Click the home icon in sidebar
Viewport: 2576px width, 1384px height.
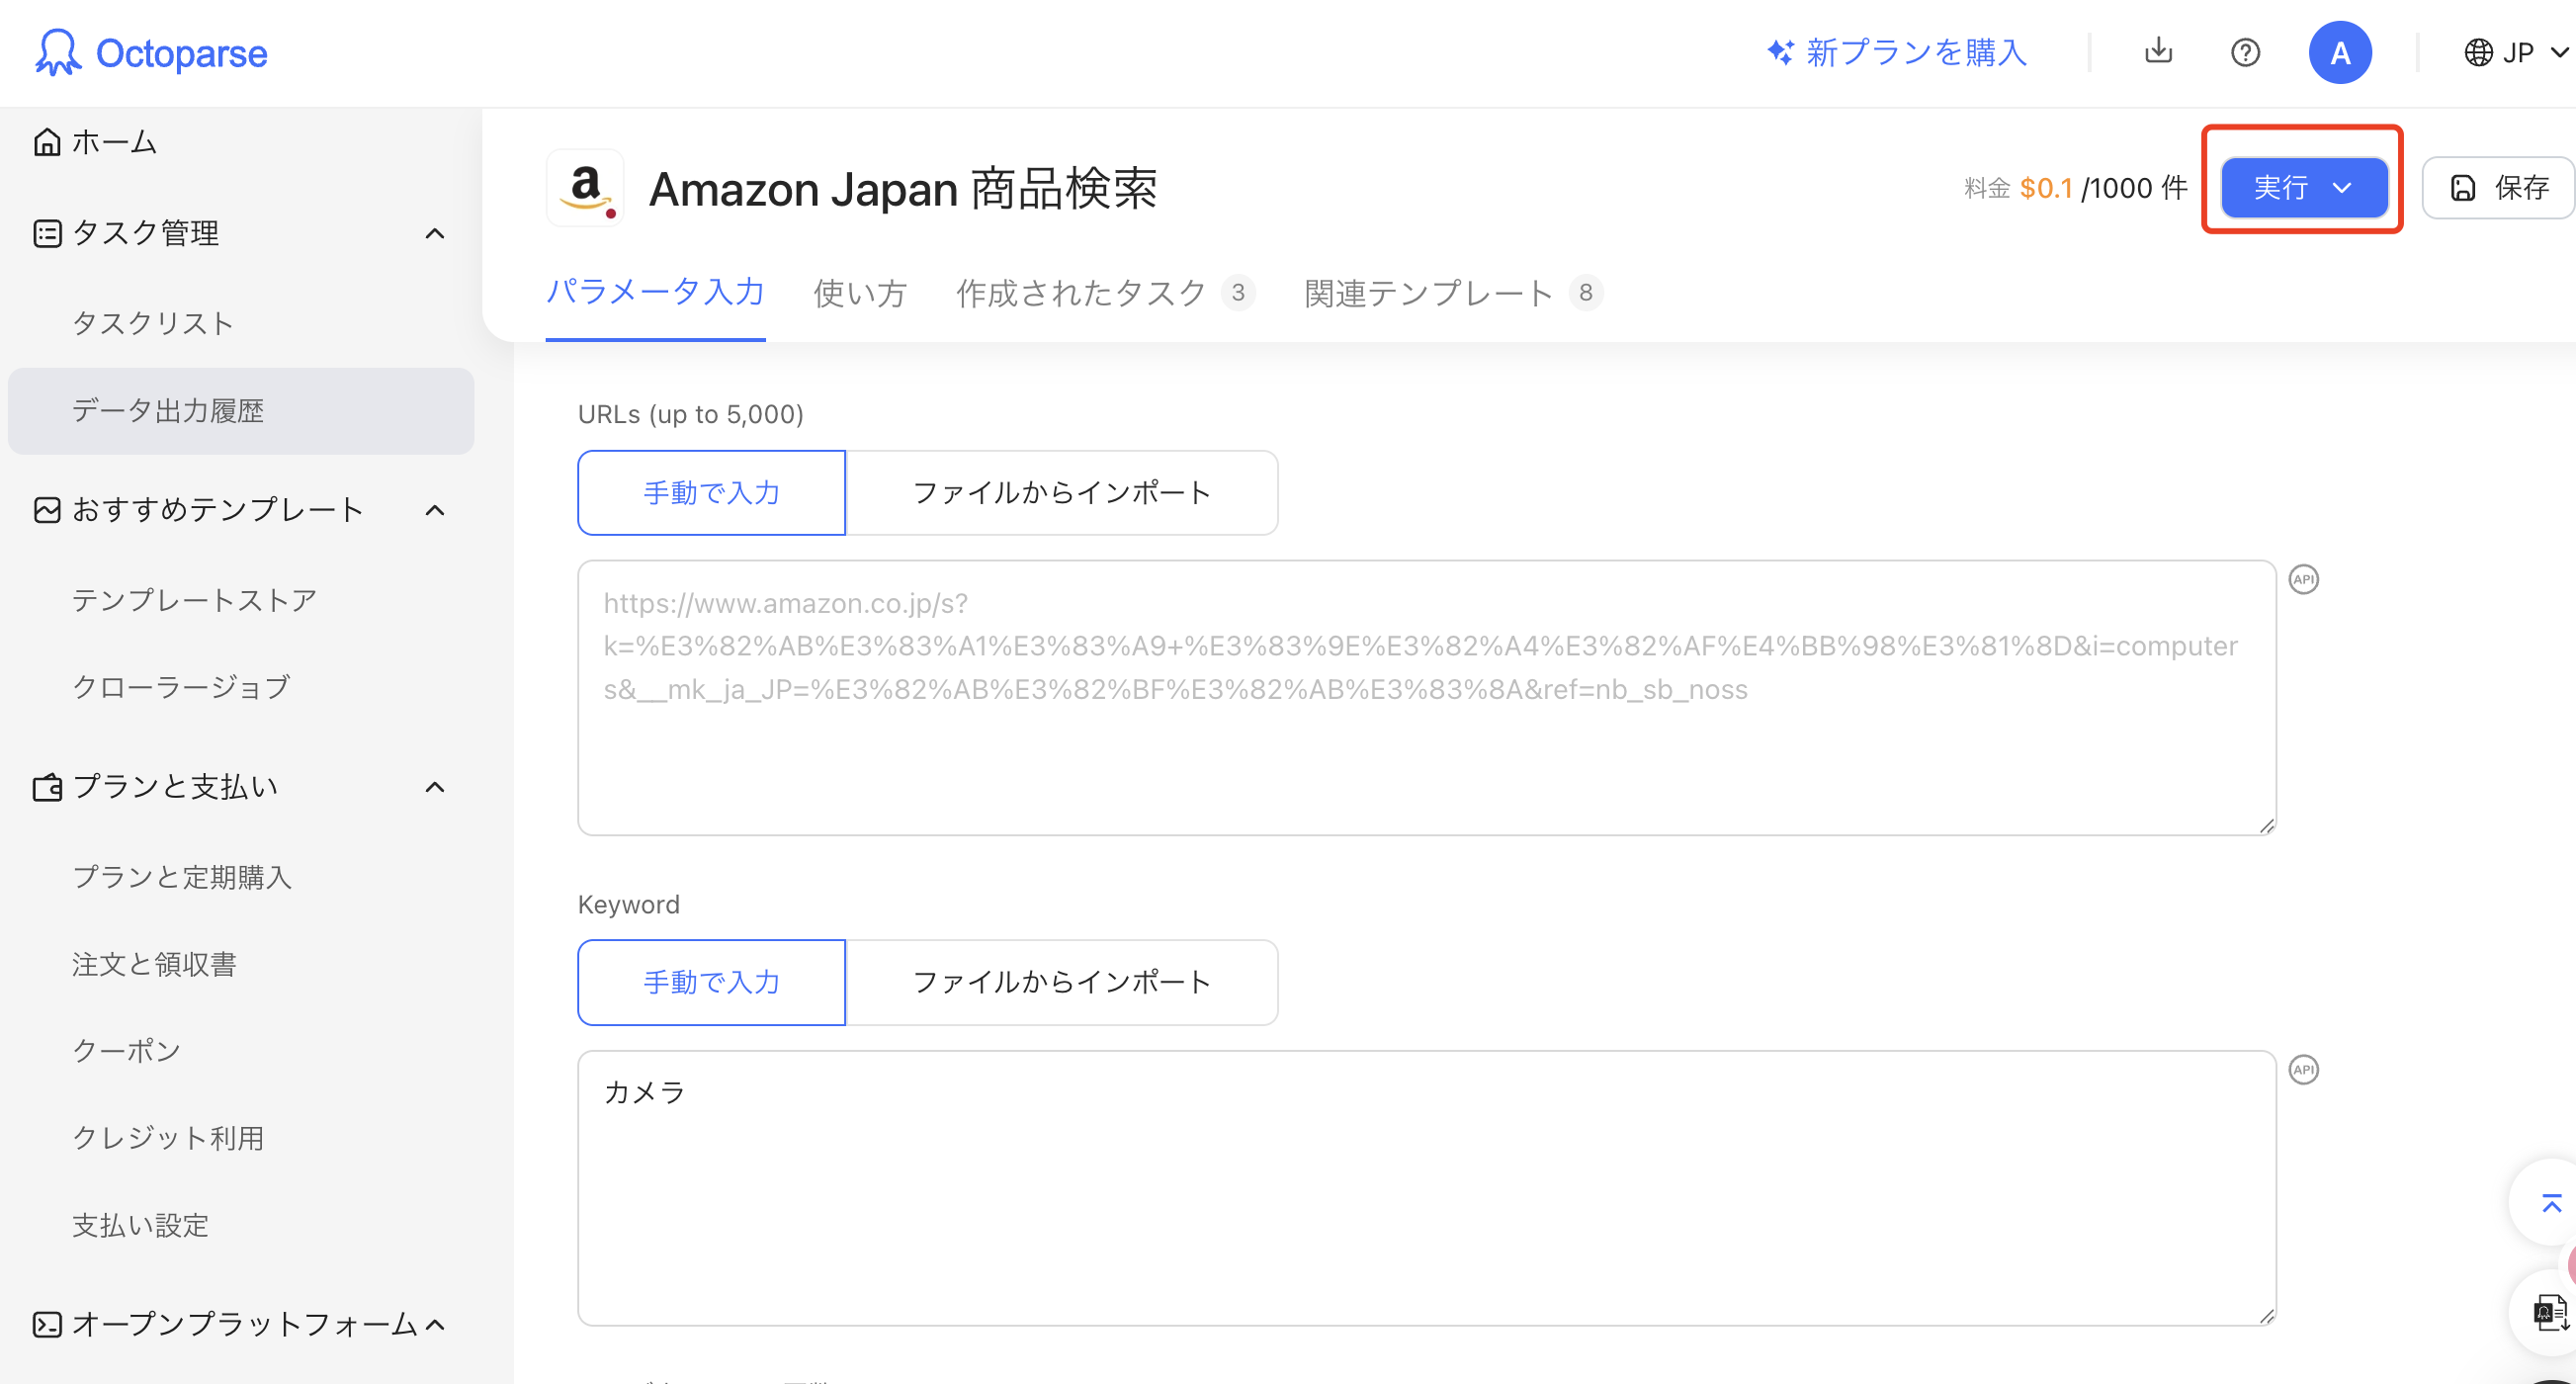point(47,142)
